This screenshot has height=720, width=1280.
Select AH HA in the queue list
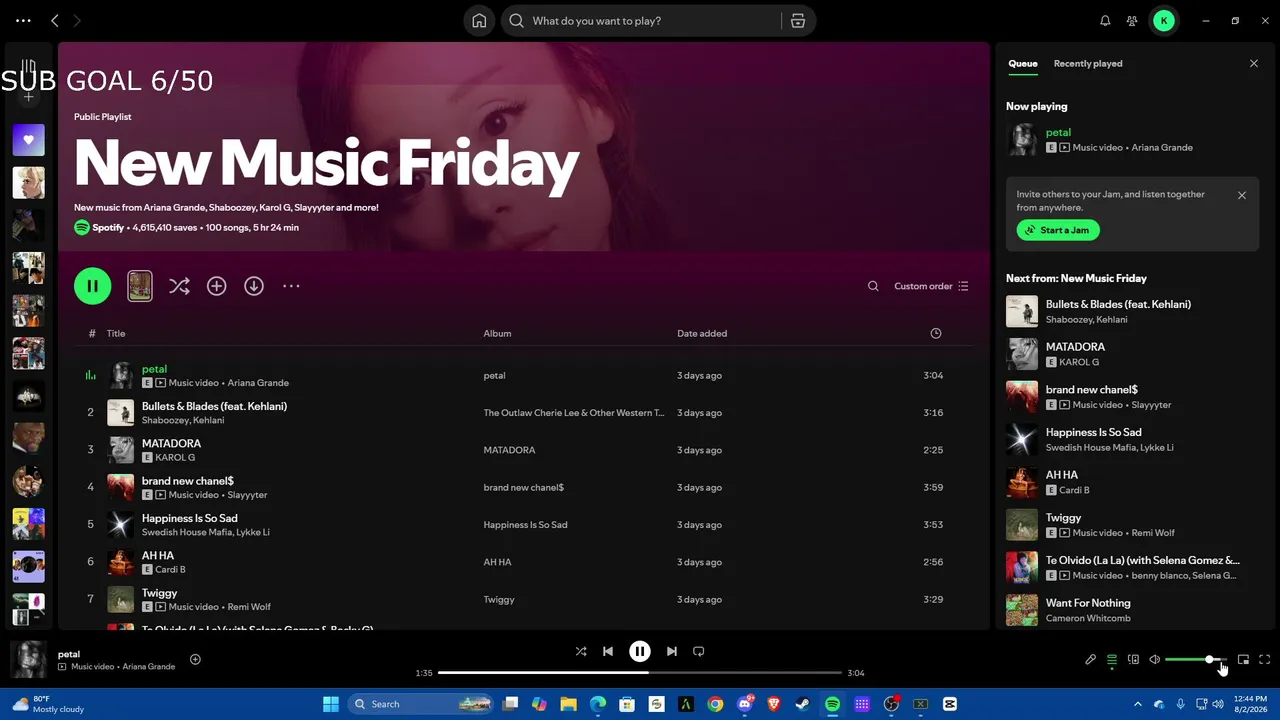click(1132, 482)
